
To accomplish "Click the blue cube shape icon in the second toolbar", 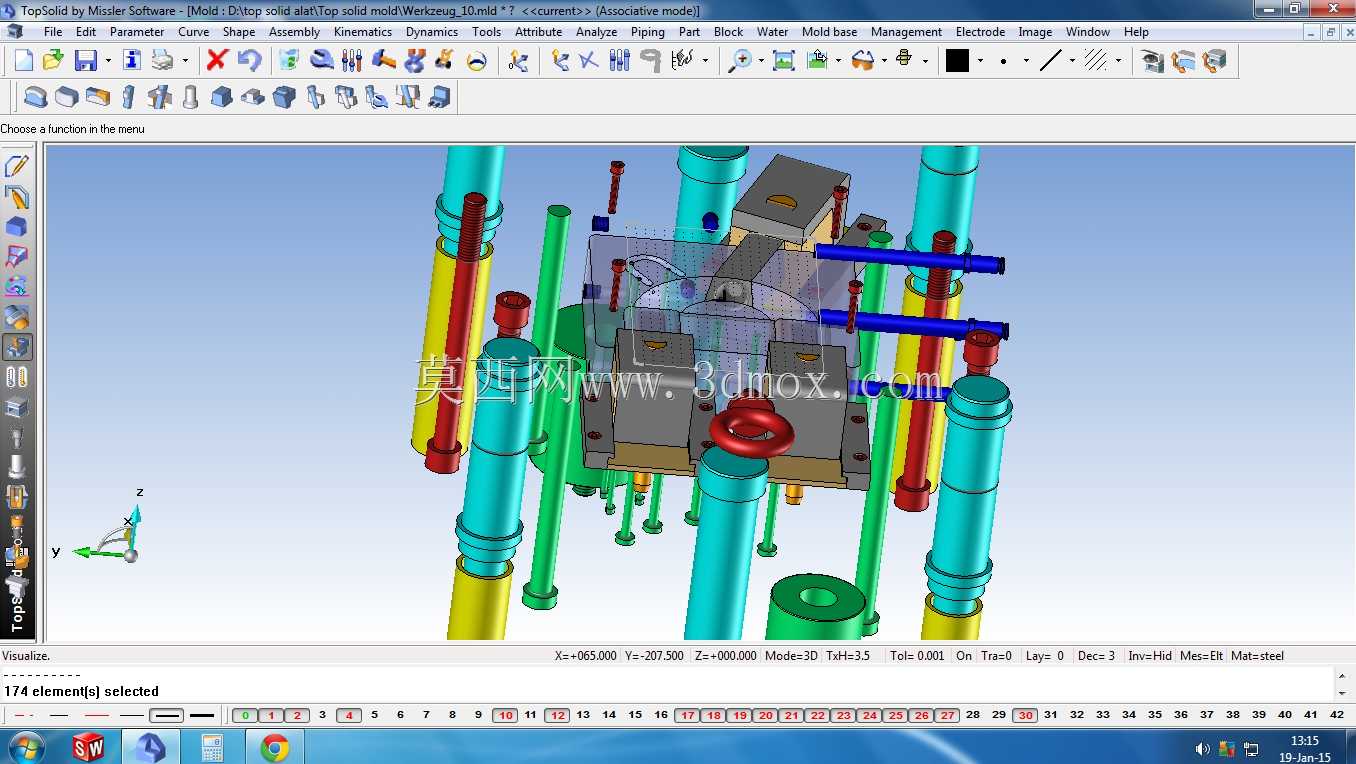I will [222, 97].
